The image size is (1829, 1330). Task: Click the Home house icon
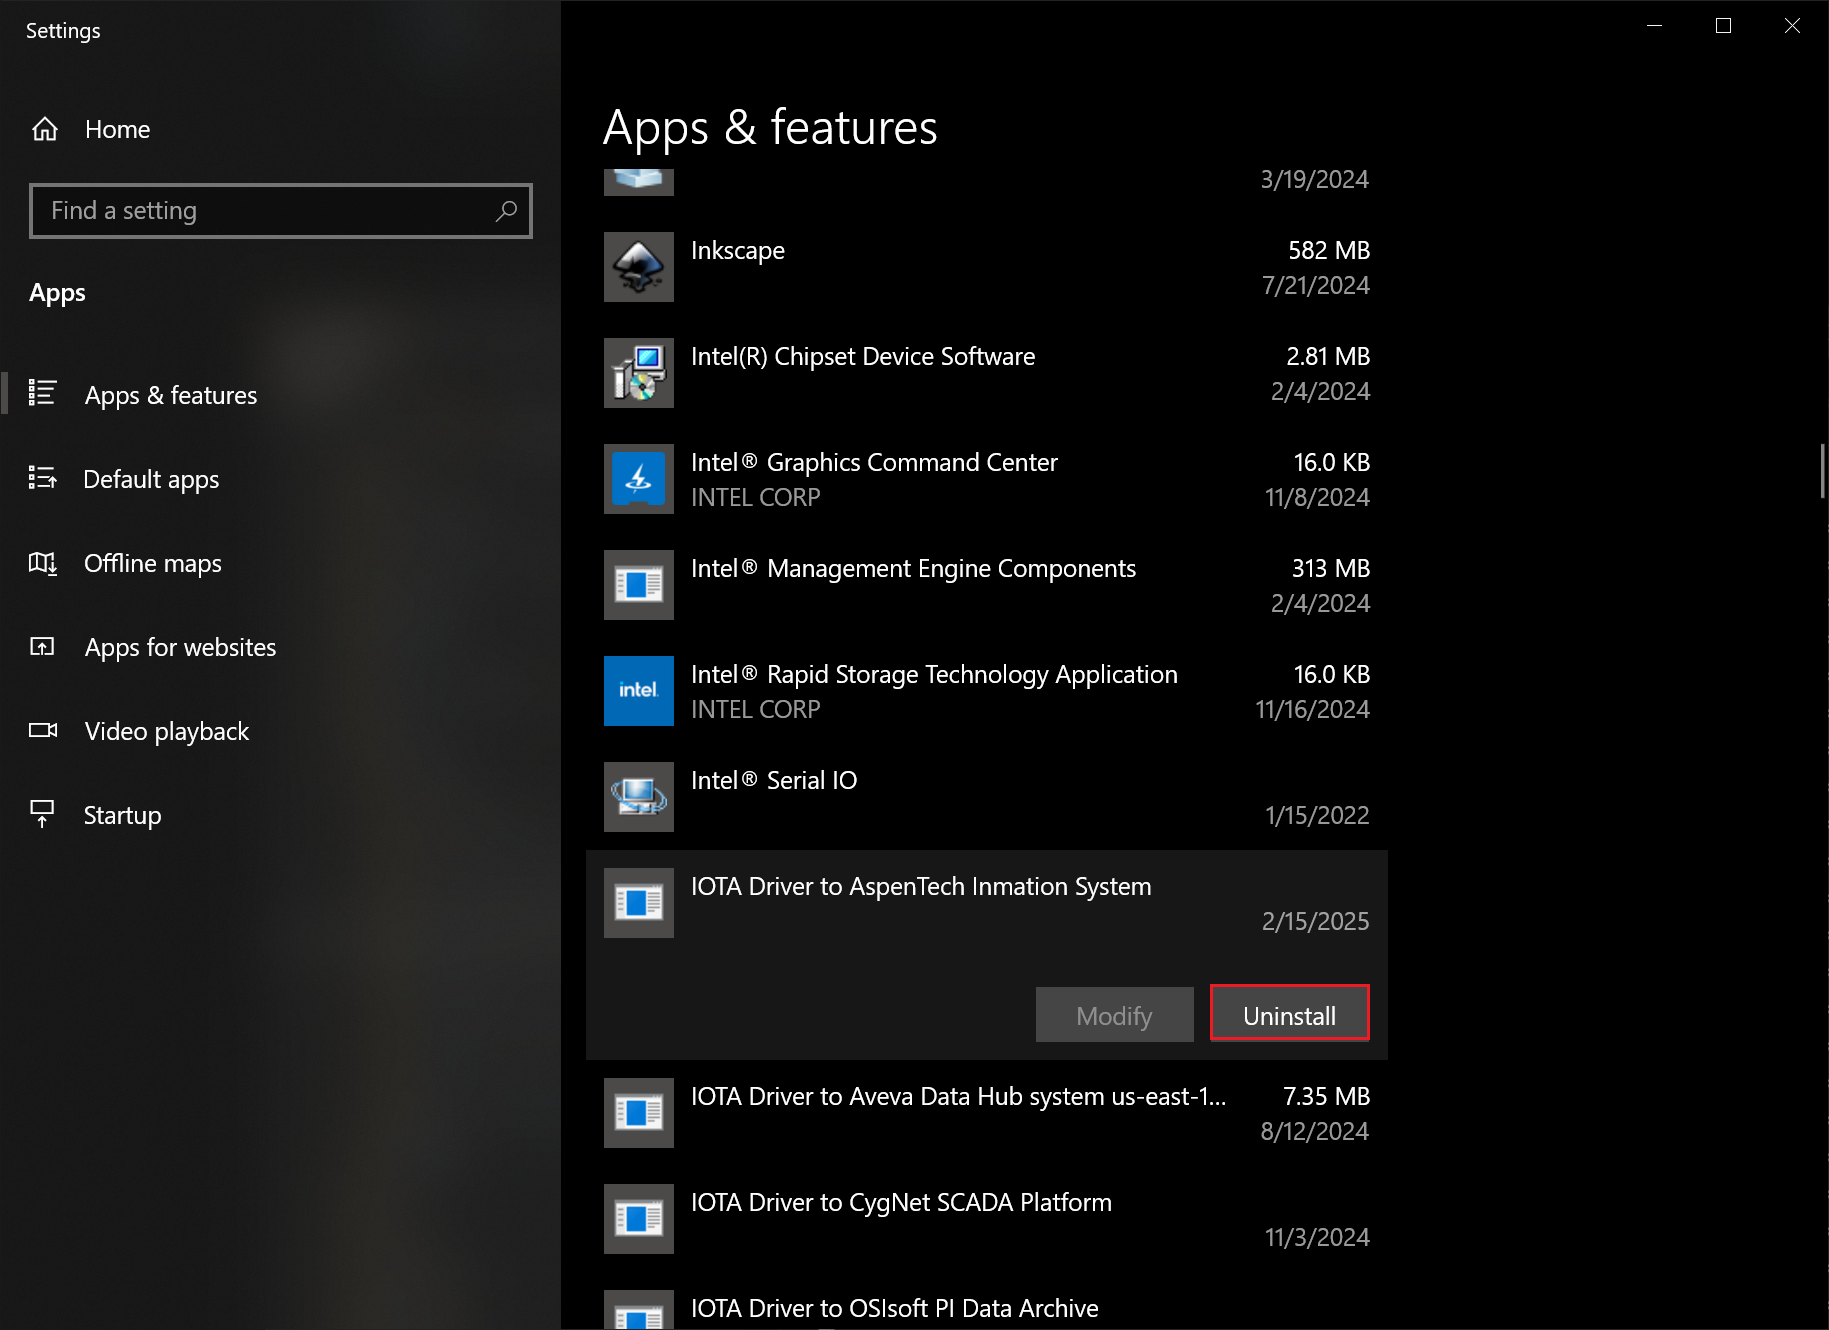[45, 129]
